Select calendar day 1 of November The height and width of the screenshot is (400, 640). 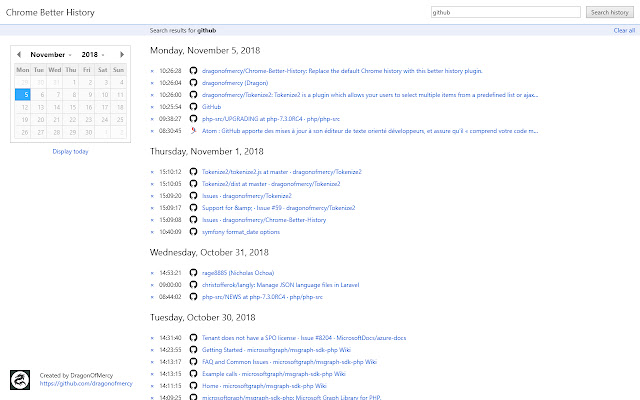click(x=71, y=82)
